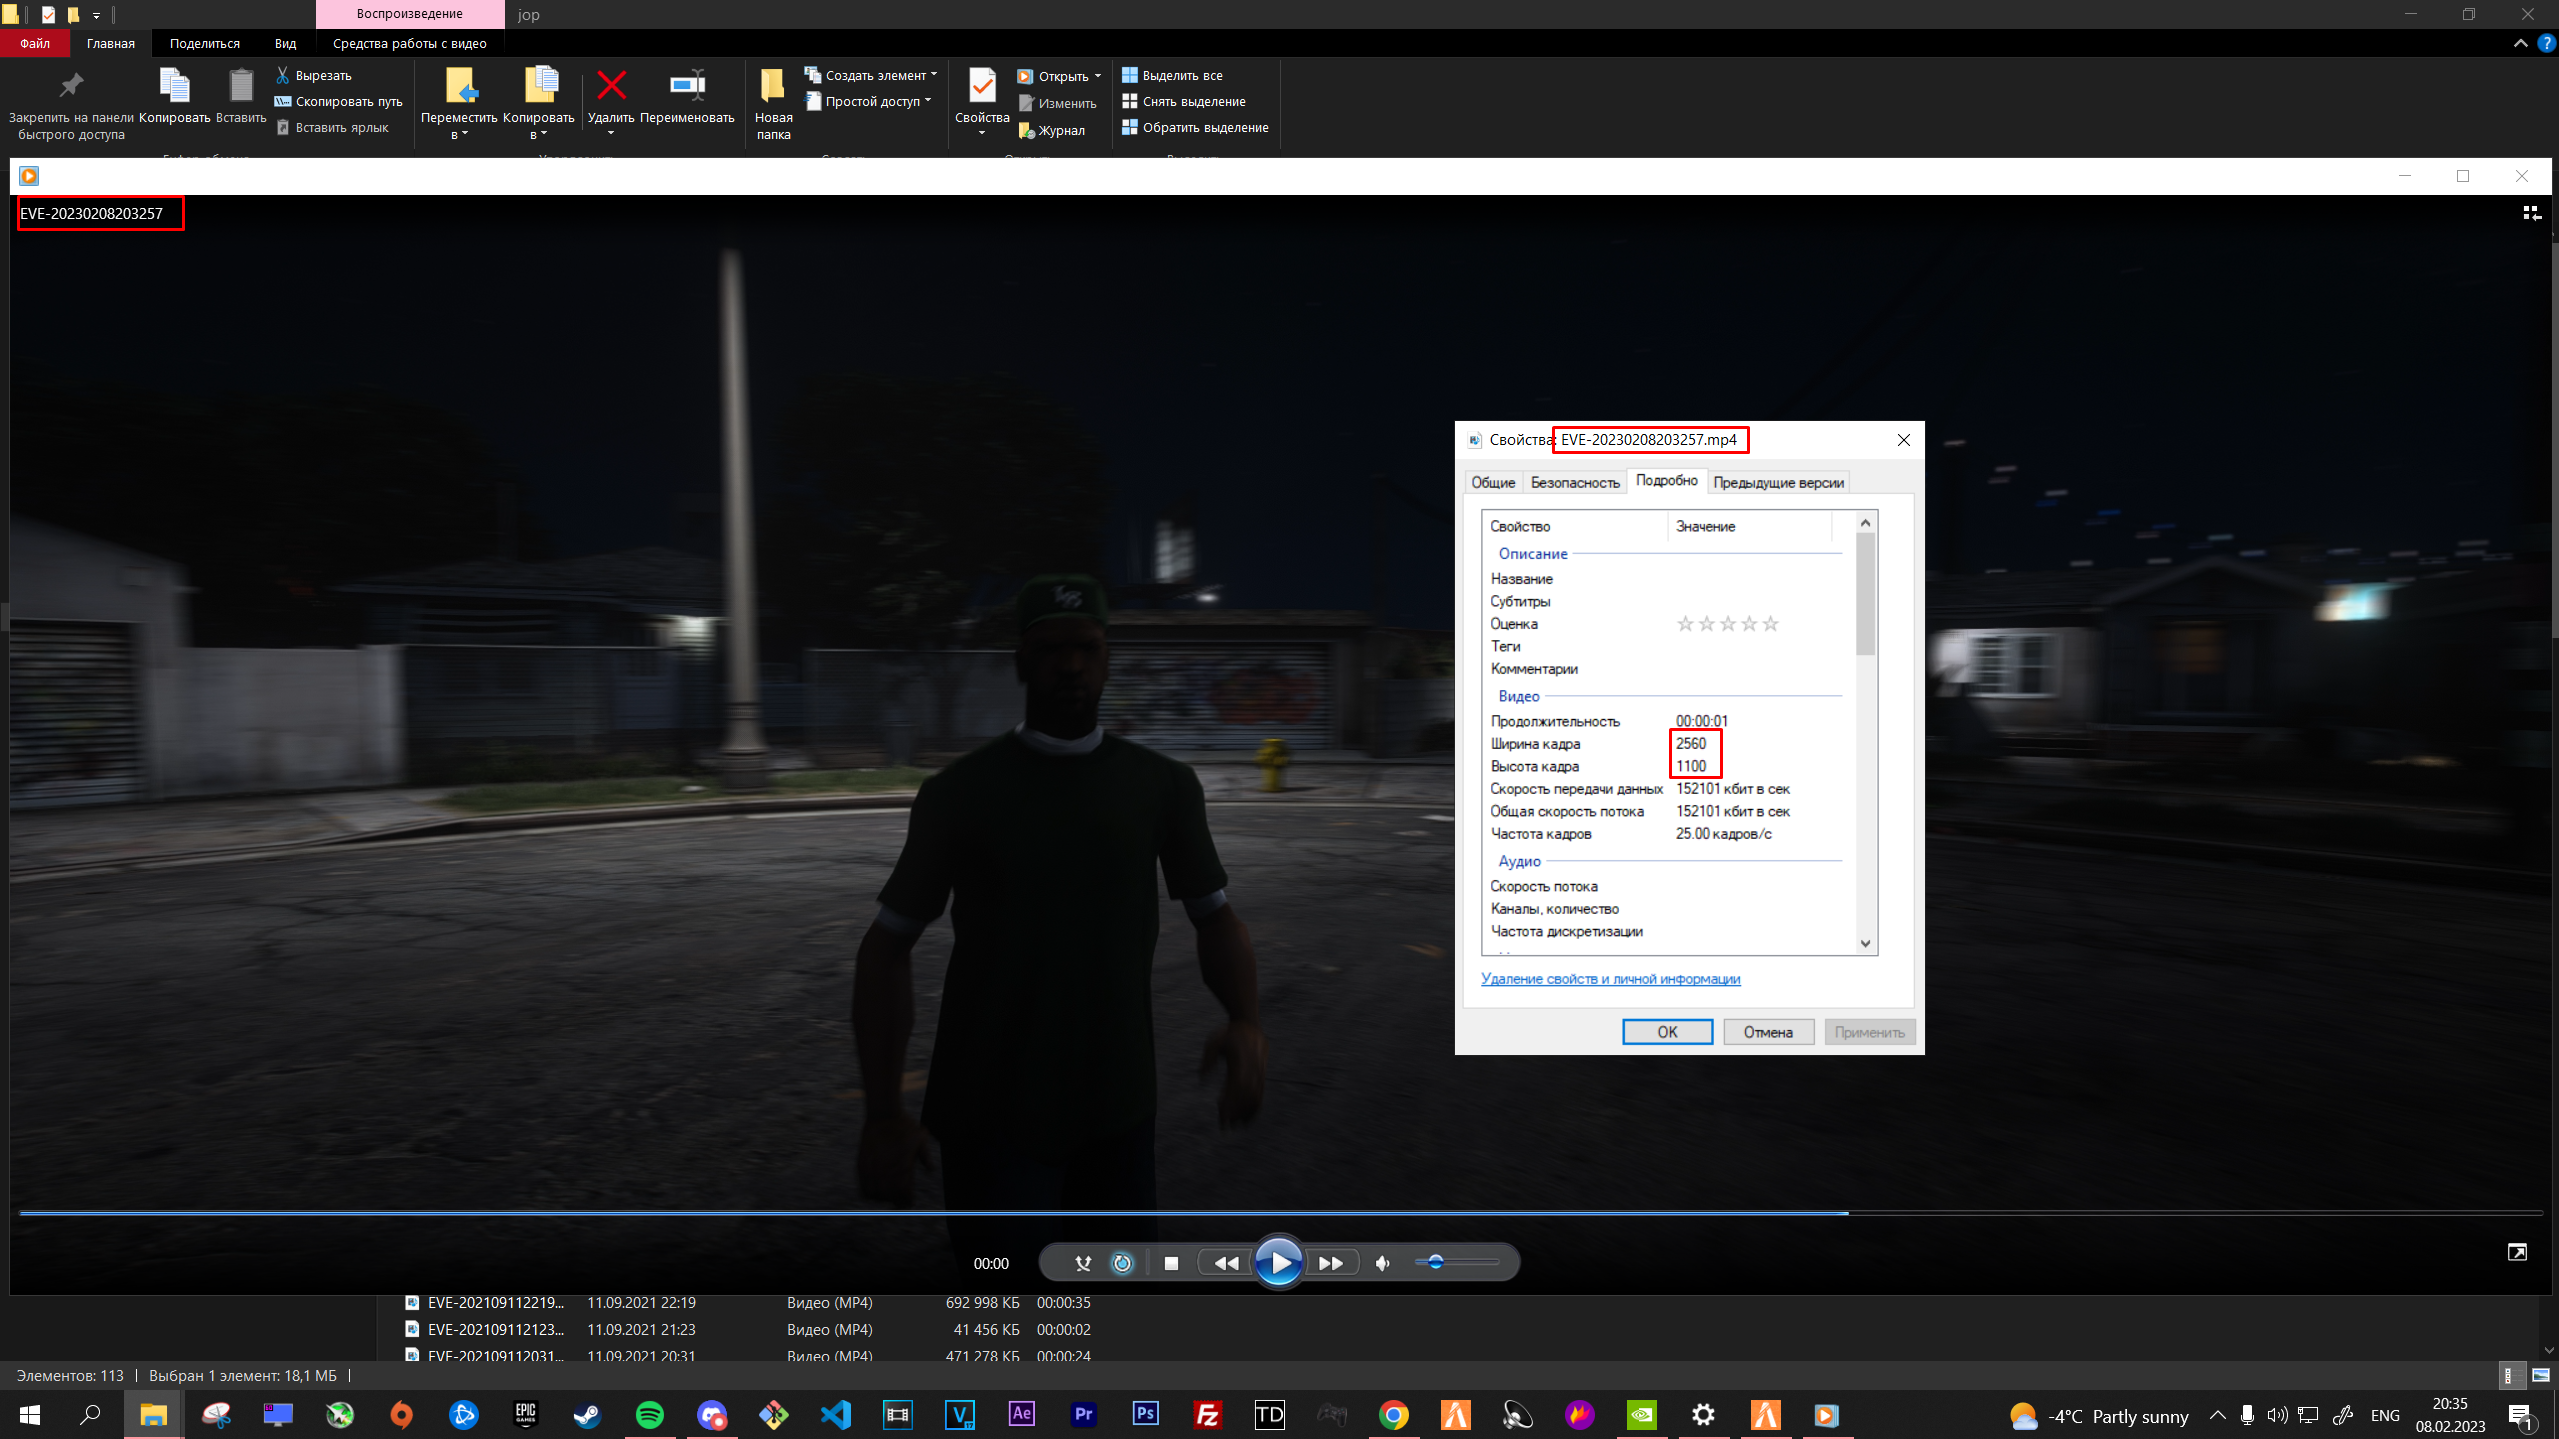This screenshot has height=1439, width=2559.
Task: Create a new folder with Новая папка
Action: click(773, 104)
